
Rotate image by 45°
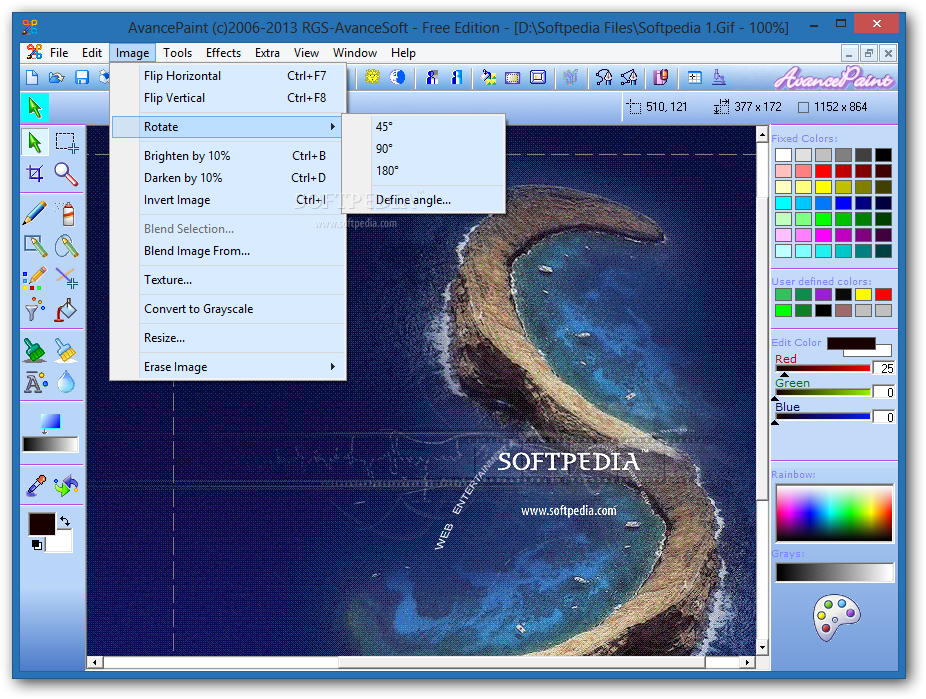(423, 126)
